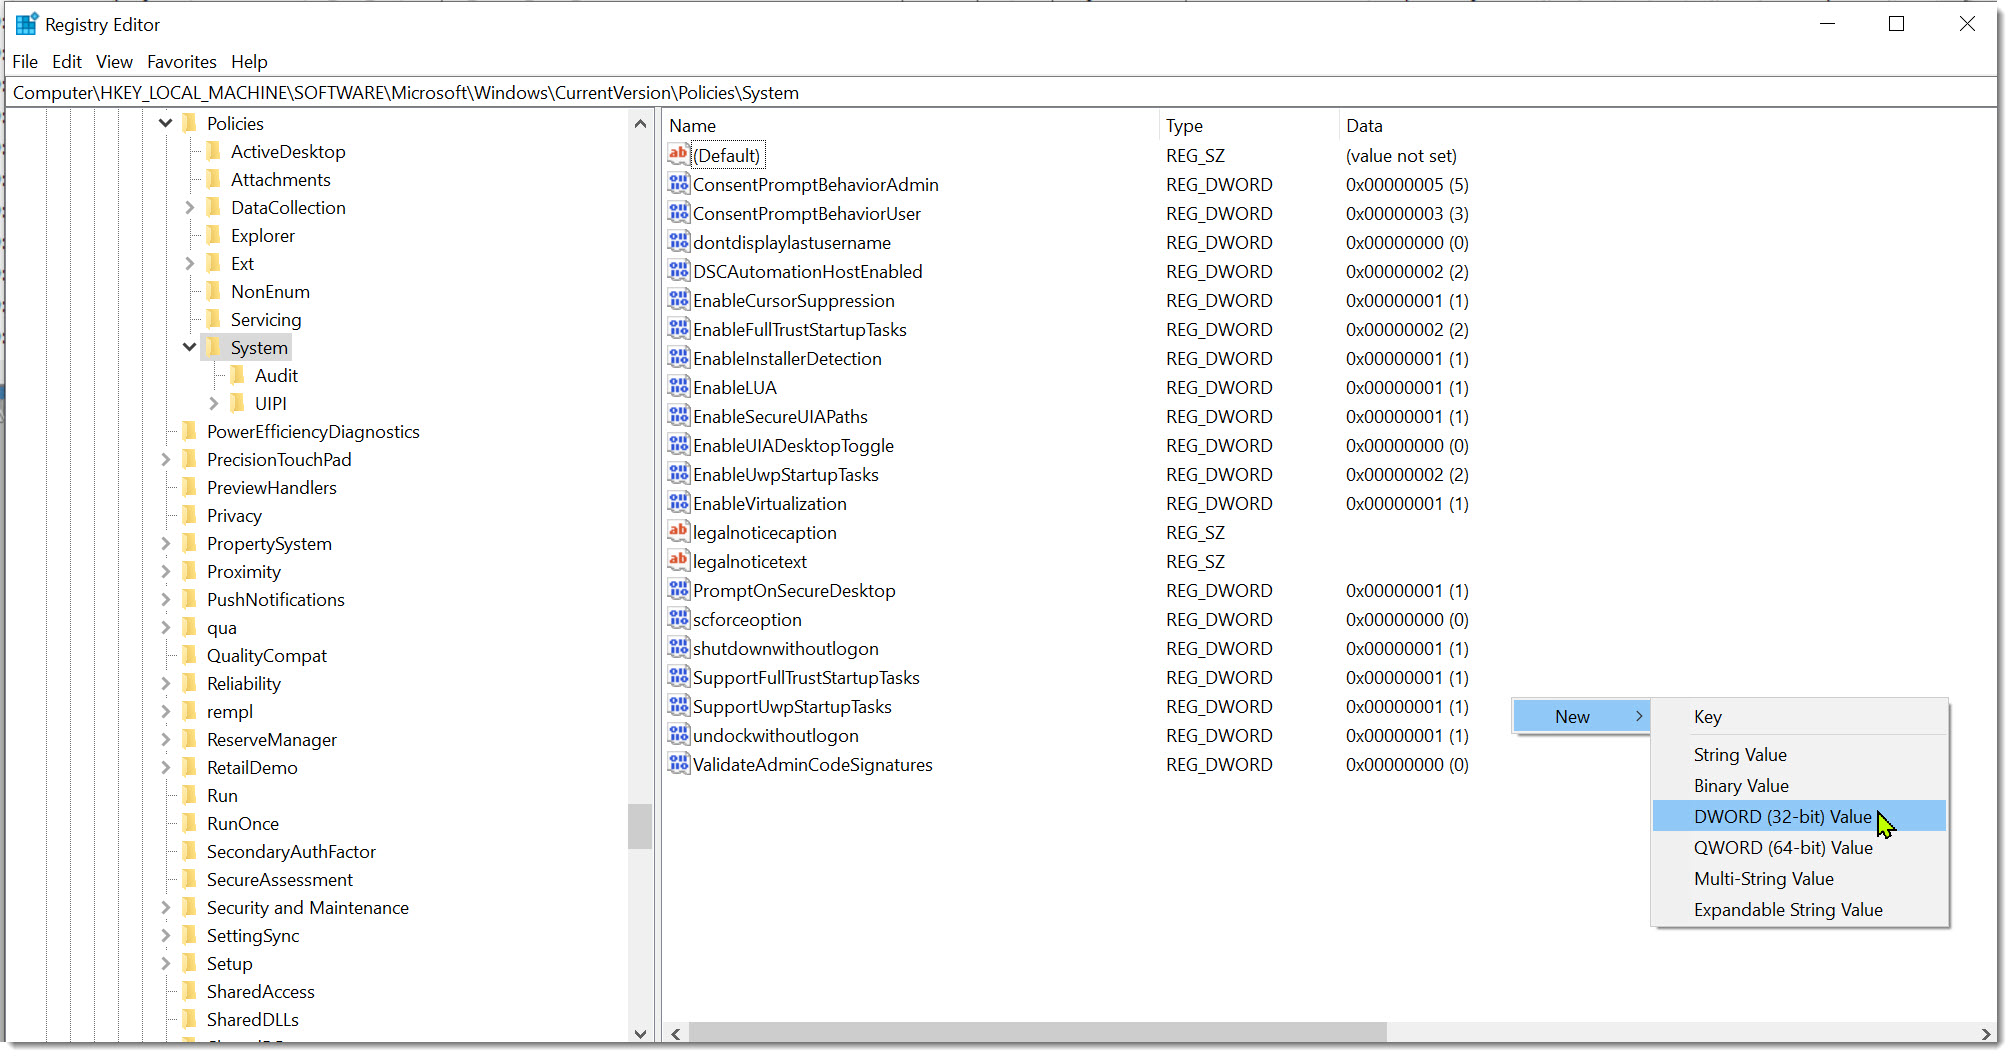Collapse the System tree node
2012x1057 pixels.
[x=189, y=347]
